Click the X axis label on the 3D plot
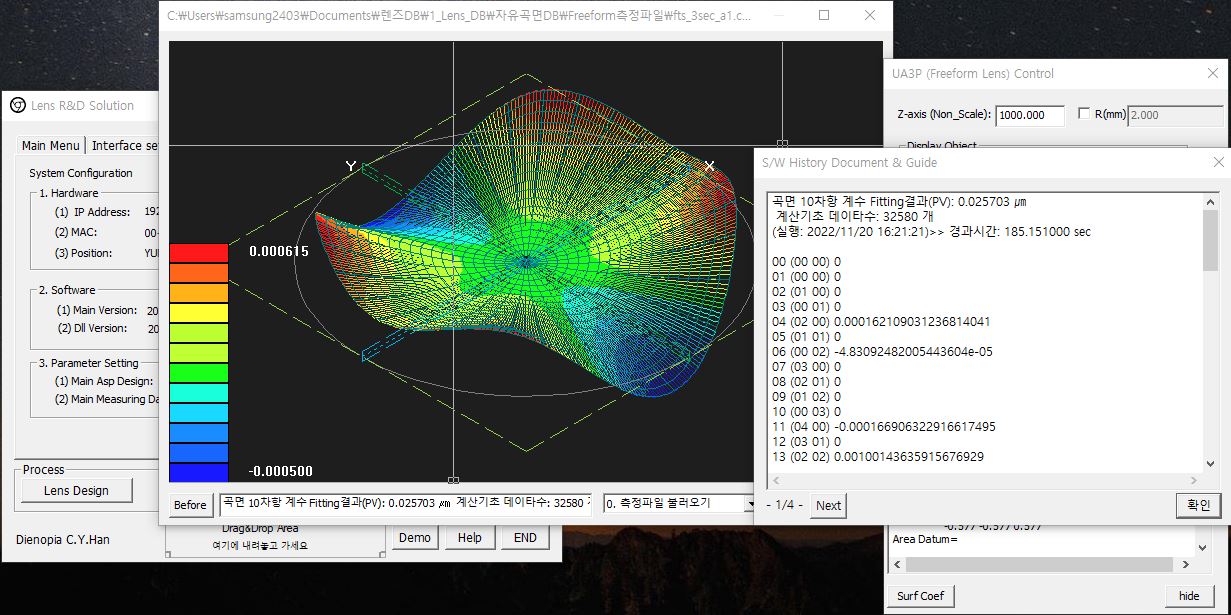Viewport: 1231px width, 615px height. (x=710, y=166)
